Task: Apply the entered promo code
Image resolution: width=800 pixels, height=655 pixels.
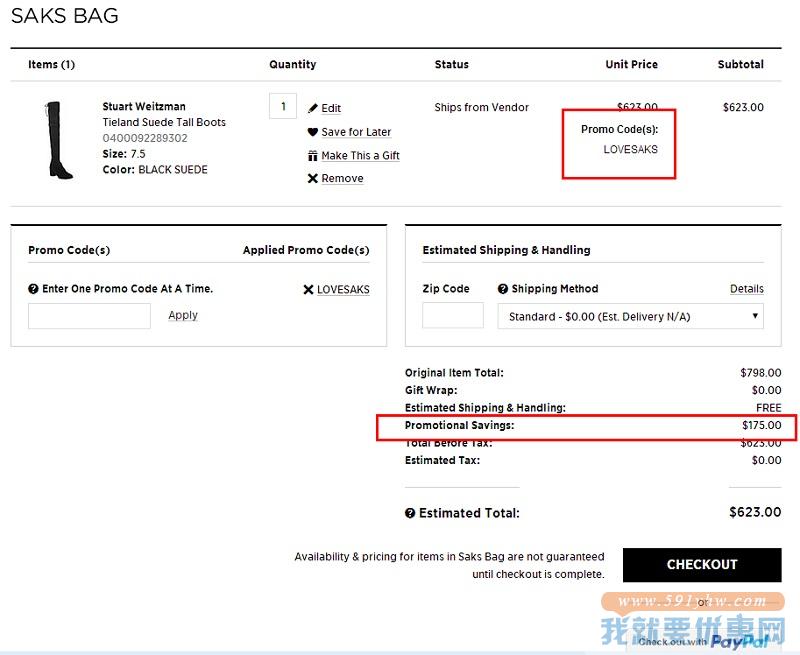Action: (183, 315)
